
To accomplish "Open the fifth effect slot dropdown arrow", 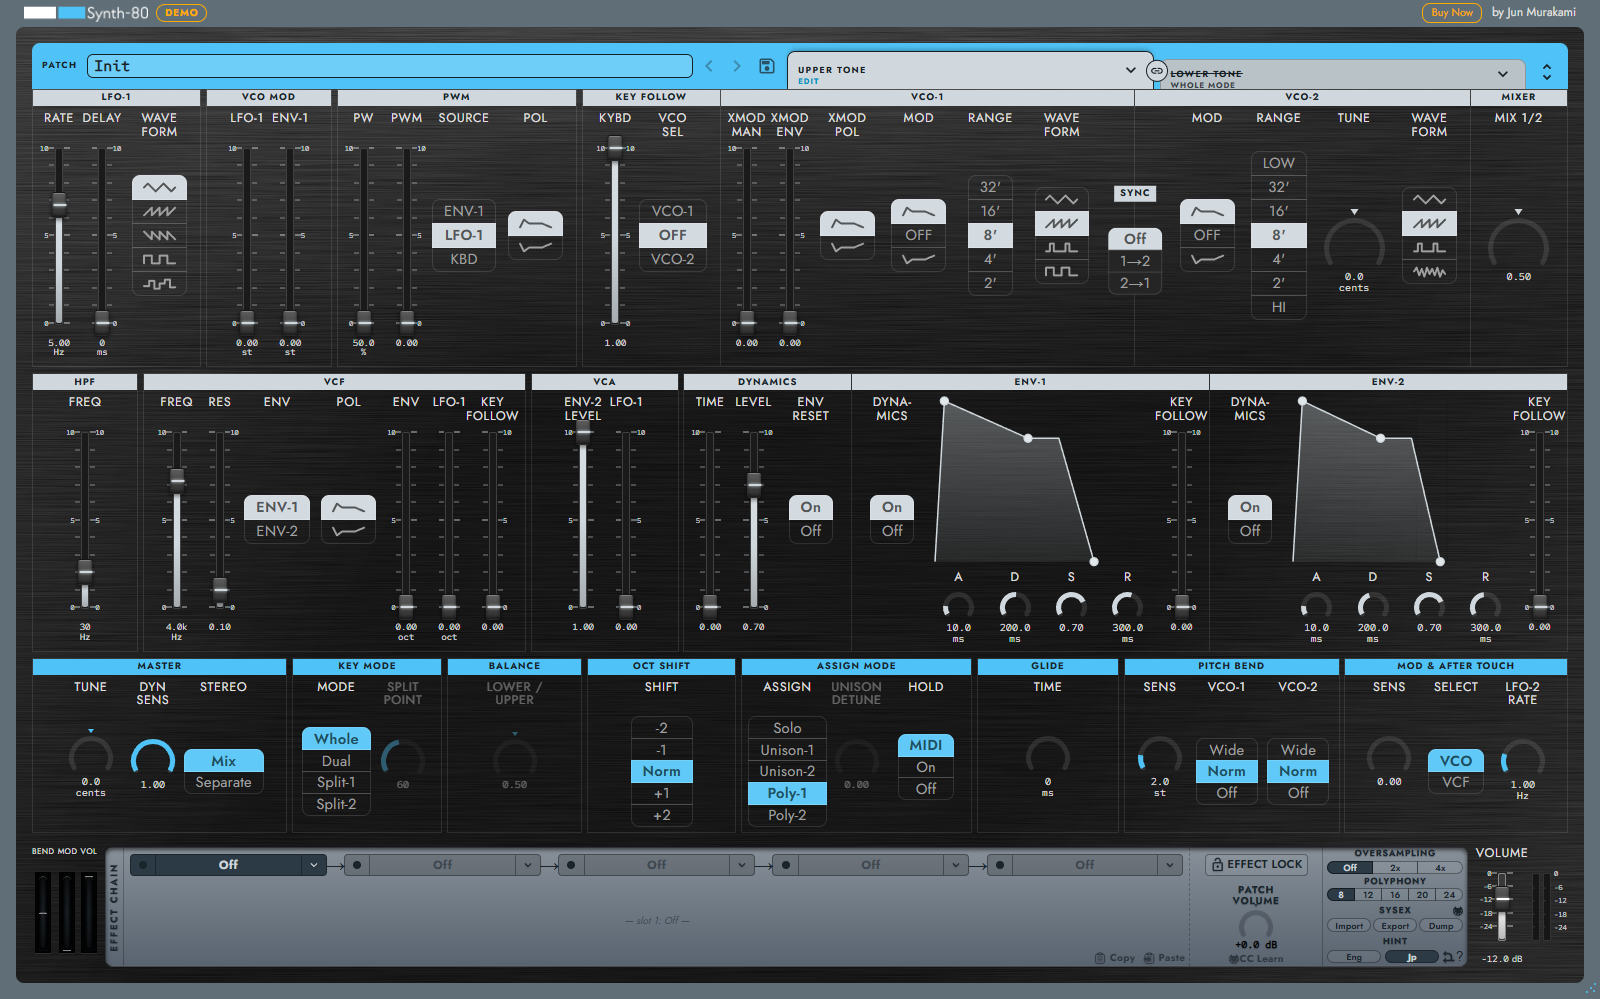I will click(1170, 865).
